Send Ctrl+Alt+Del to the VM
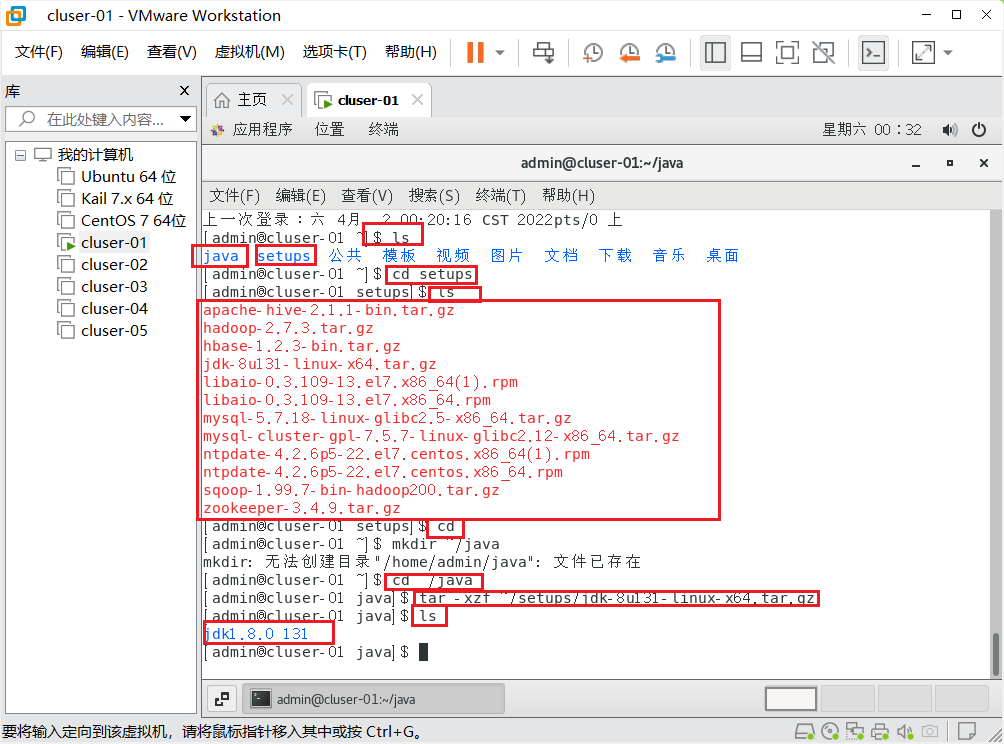The image size is (1004, 744). [544, 53]
